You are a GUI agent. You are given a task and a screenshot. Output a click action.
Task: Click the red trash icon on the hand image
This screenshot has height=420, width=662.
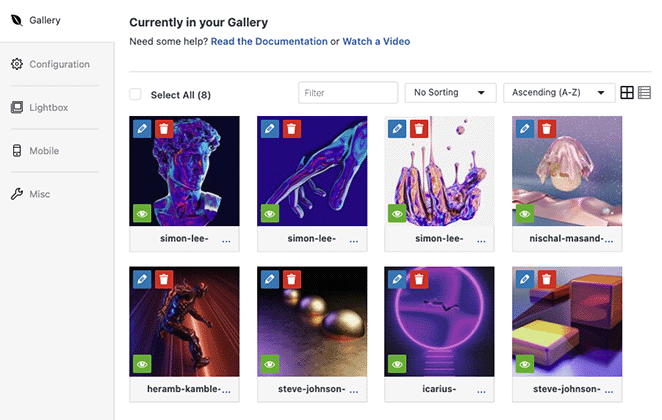coord(291,129)
